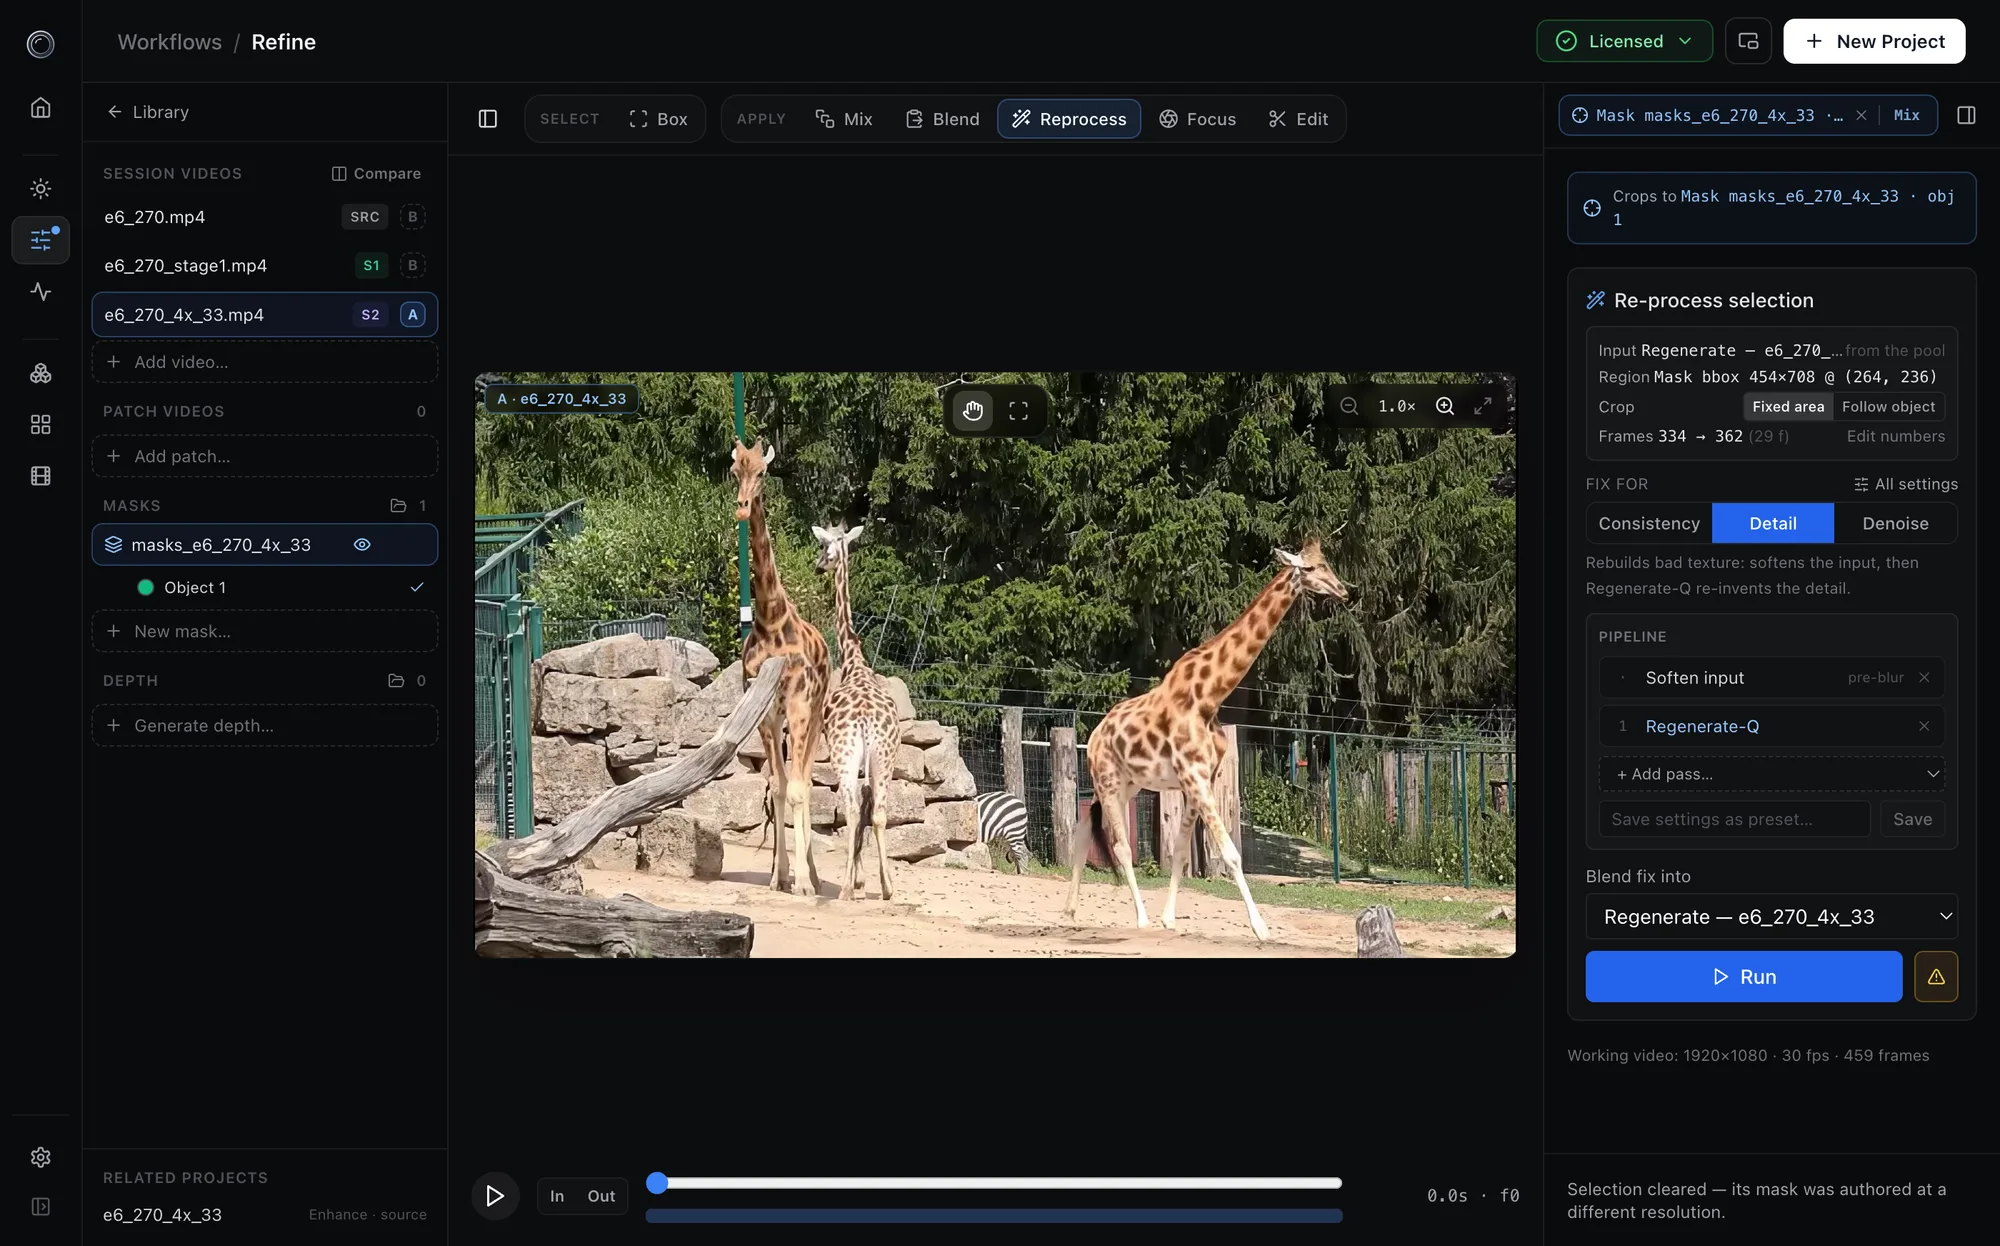This screenshot has height=1246, width=2000.
Task: Zoom in the video viewer
Action: pyautogui.click(x=1445, y=406)
